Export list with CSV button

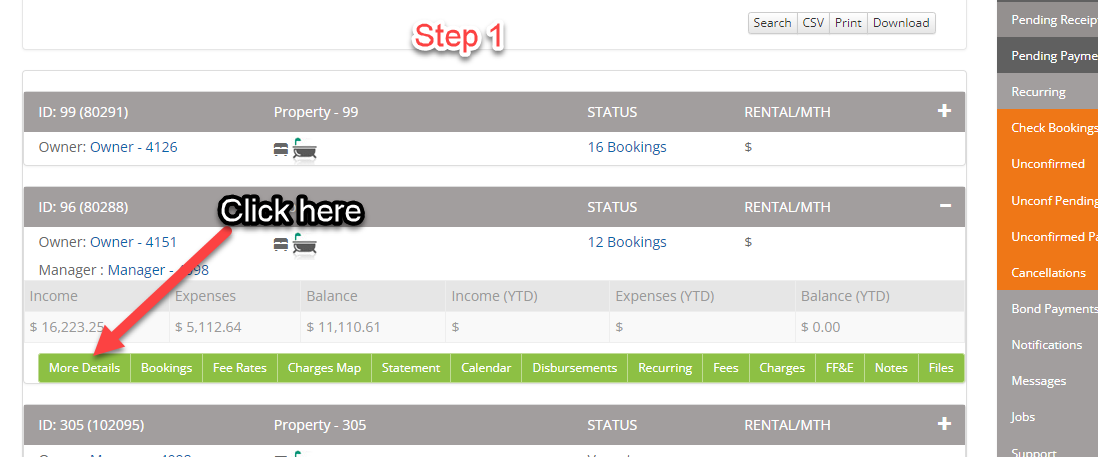(813, 23)
